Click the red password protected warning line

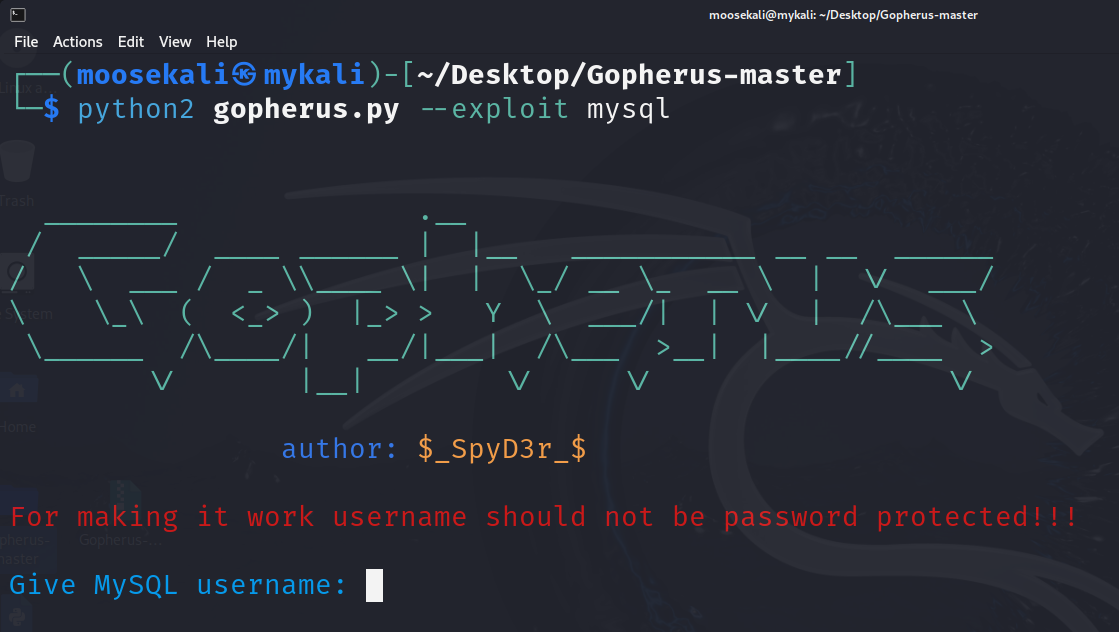tap(544, 517)
